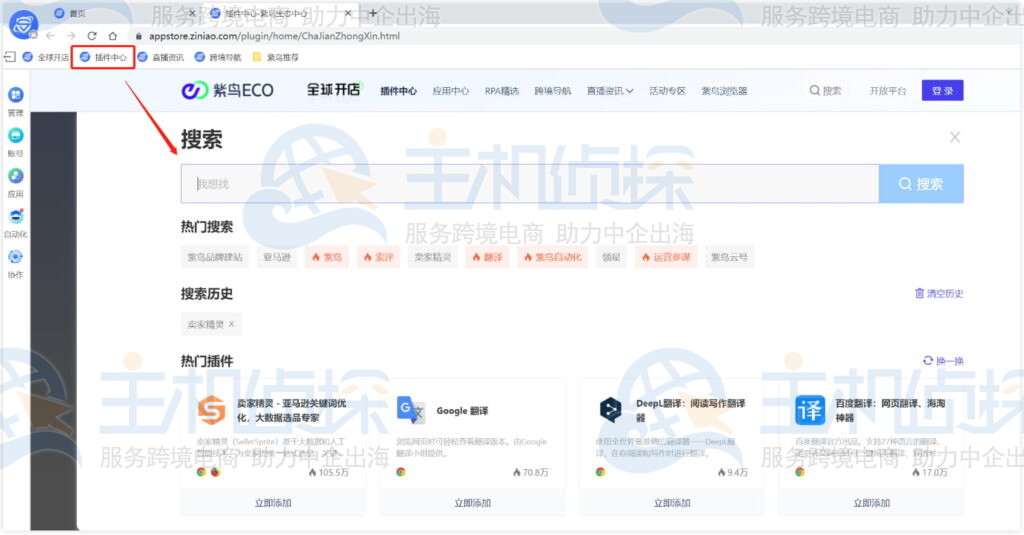Viewport: 1024px width, 535px height.
Task: Switch to the 首页 browser tab
Action: 124,13
